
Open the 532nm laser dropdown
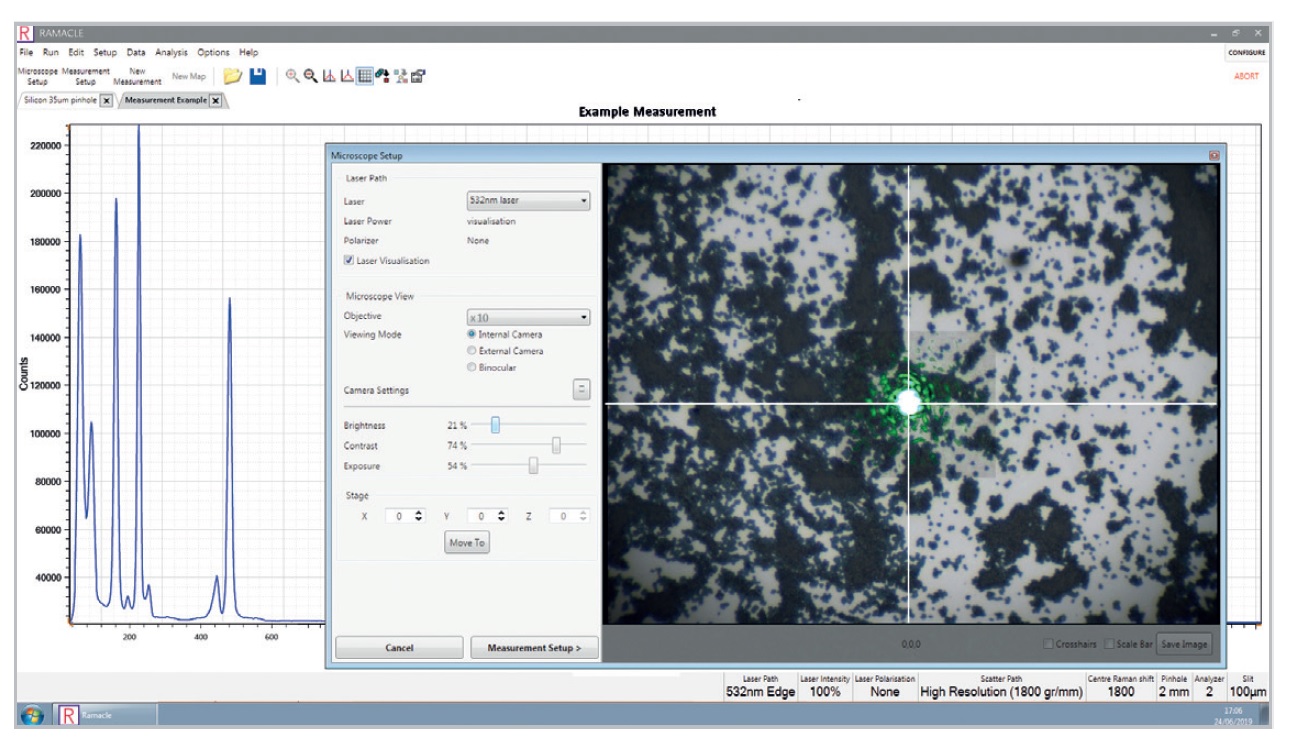pos(528,201)
